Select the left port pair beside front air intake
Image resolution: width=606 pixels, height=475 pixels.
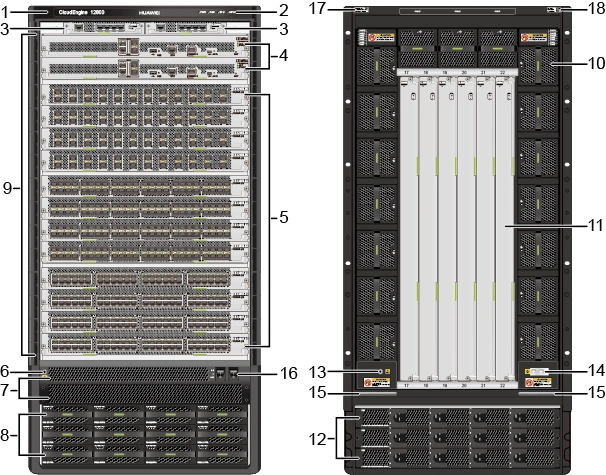(x=217, y=373)
